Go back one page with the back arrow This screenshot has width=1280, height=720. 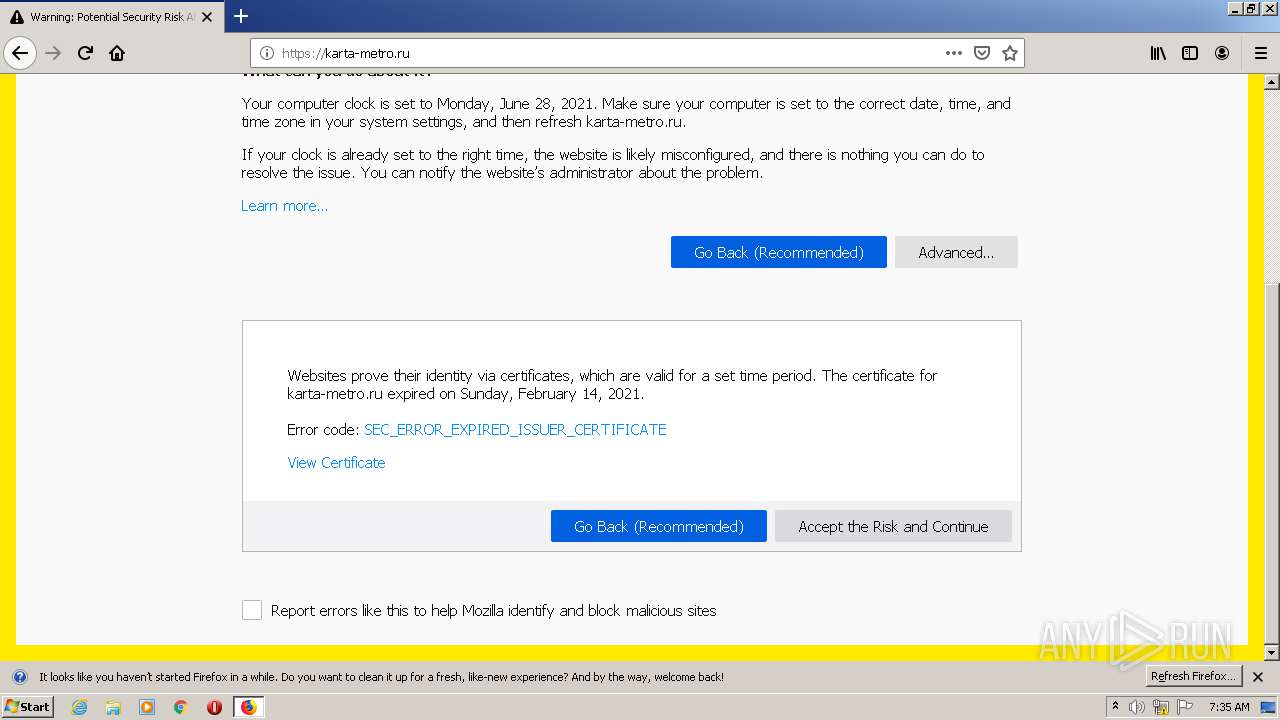(20, 53)
